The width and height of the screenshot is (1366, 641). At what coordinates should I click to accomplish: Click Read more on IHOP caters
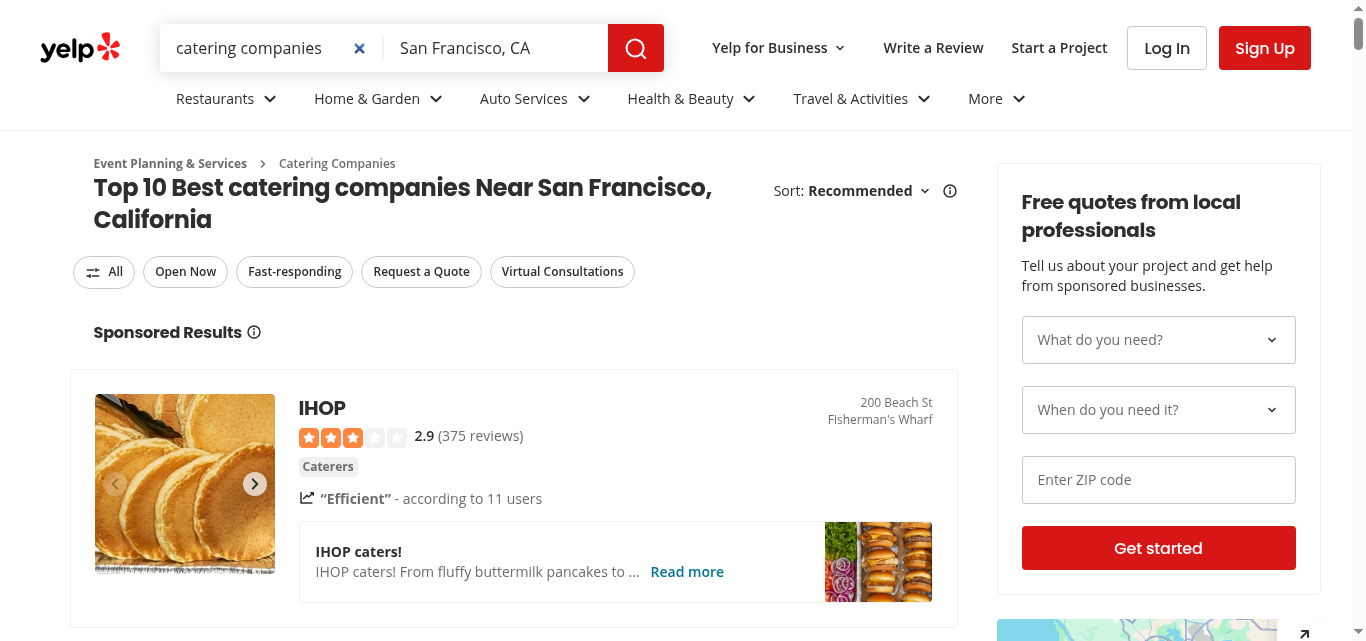687,572
